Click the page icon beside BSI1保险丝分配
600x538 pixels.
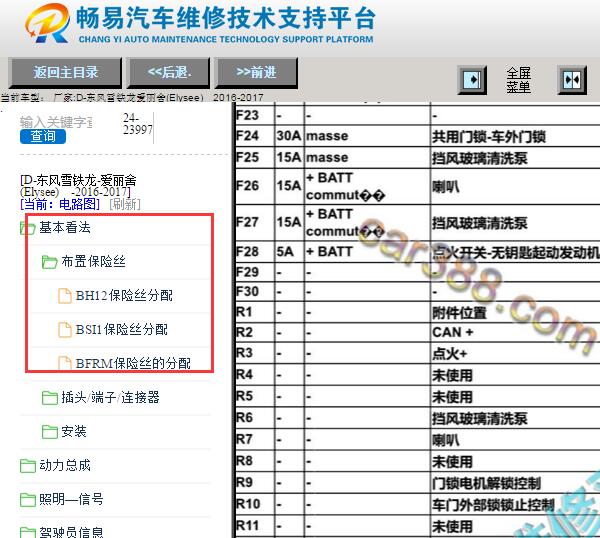point(65,330)
